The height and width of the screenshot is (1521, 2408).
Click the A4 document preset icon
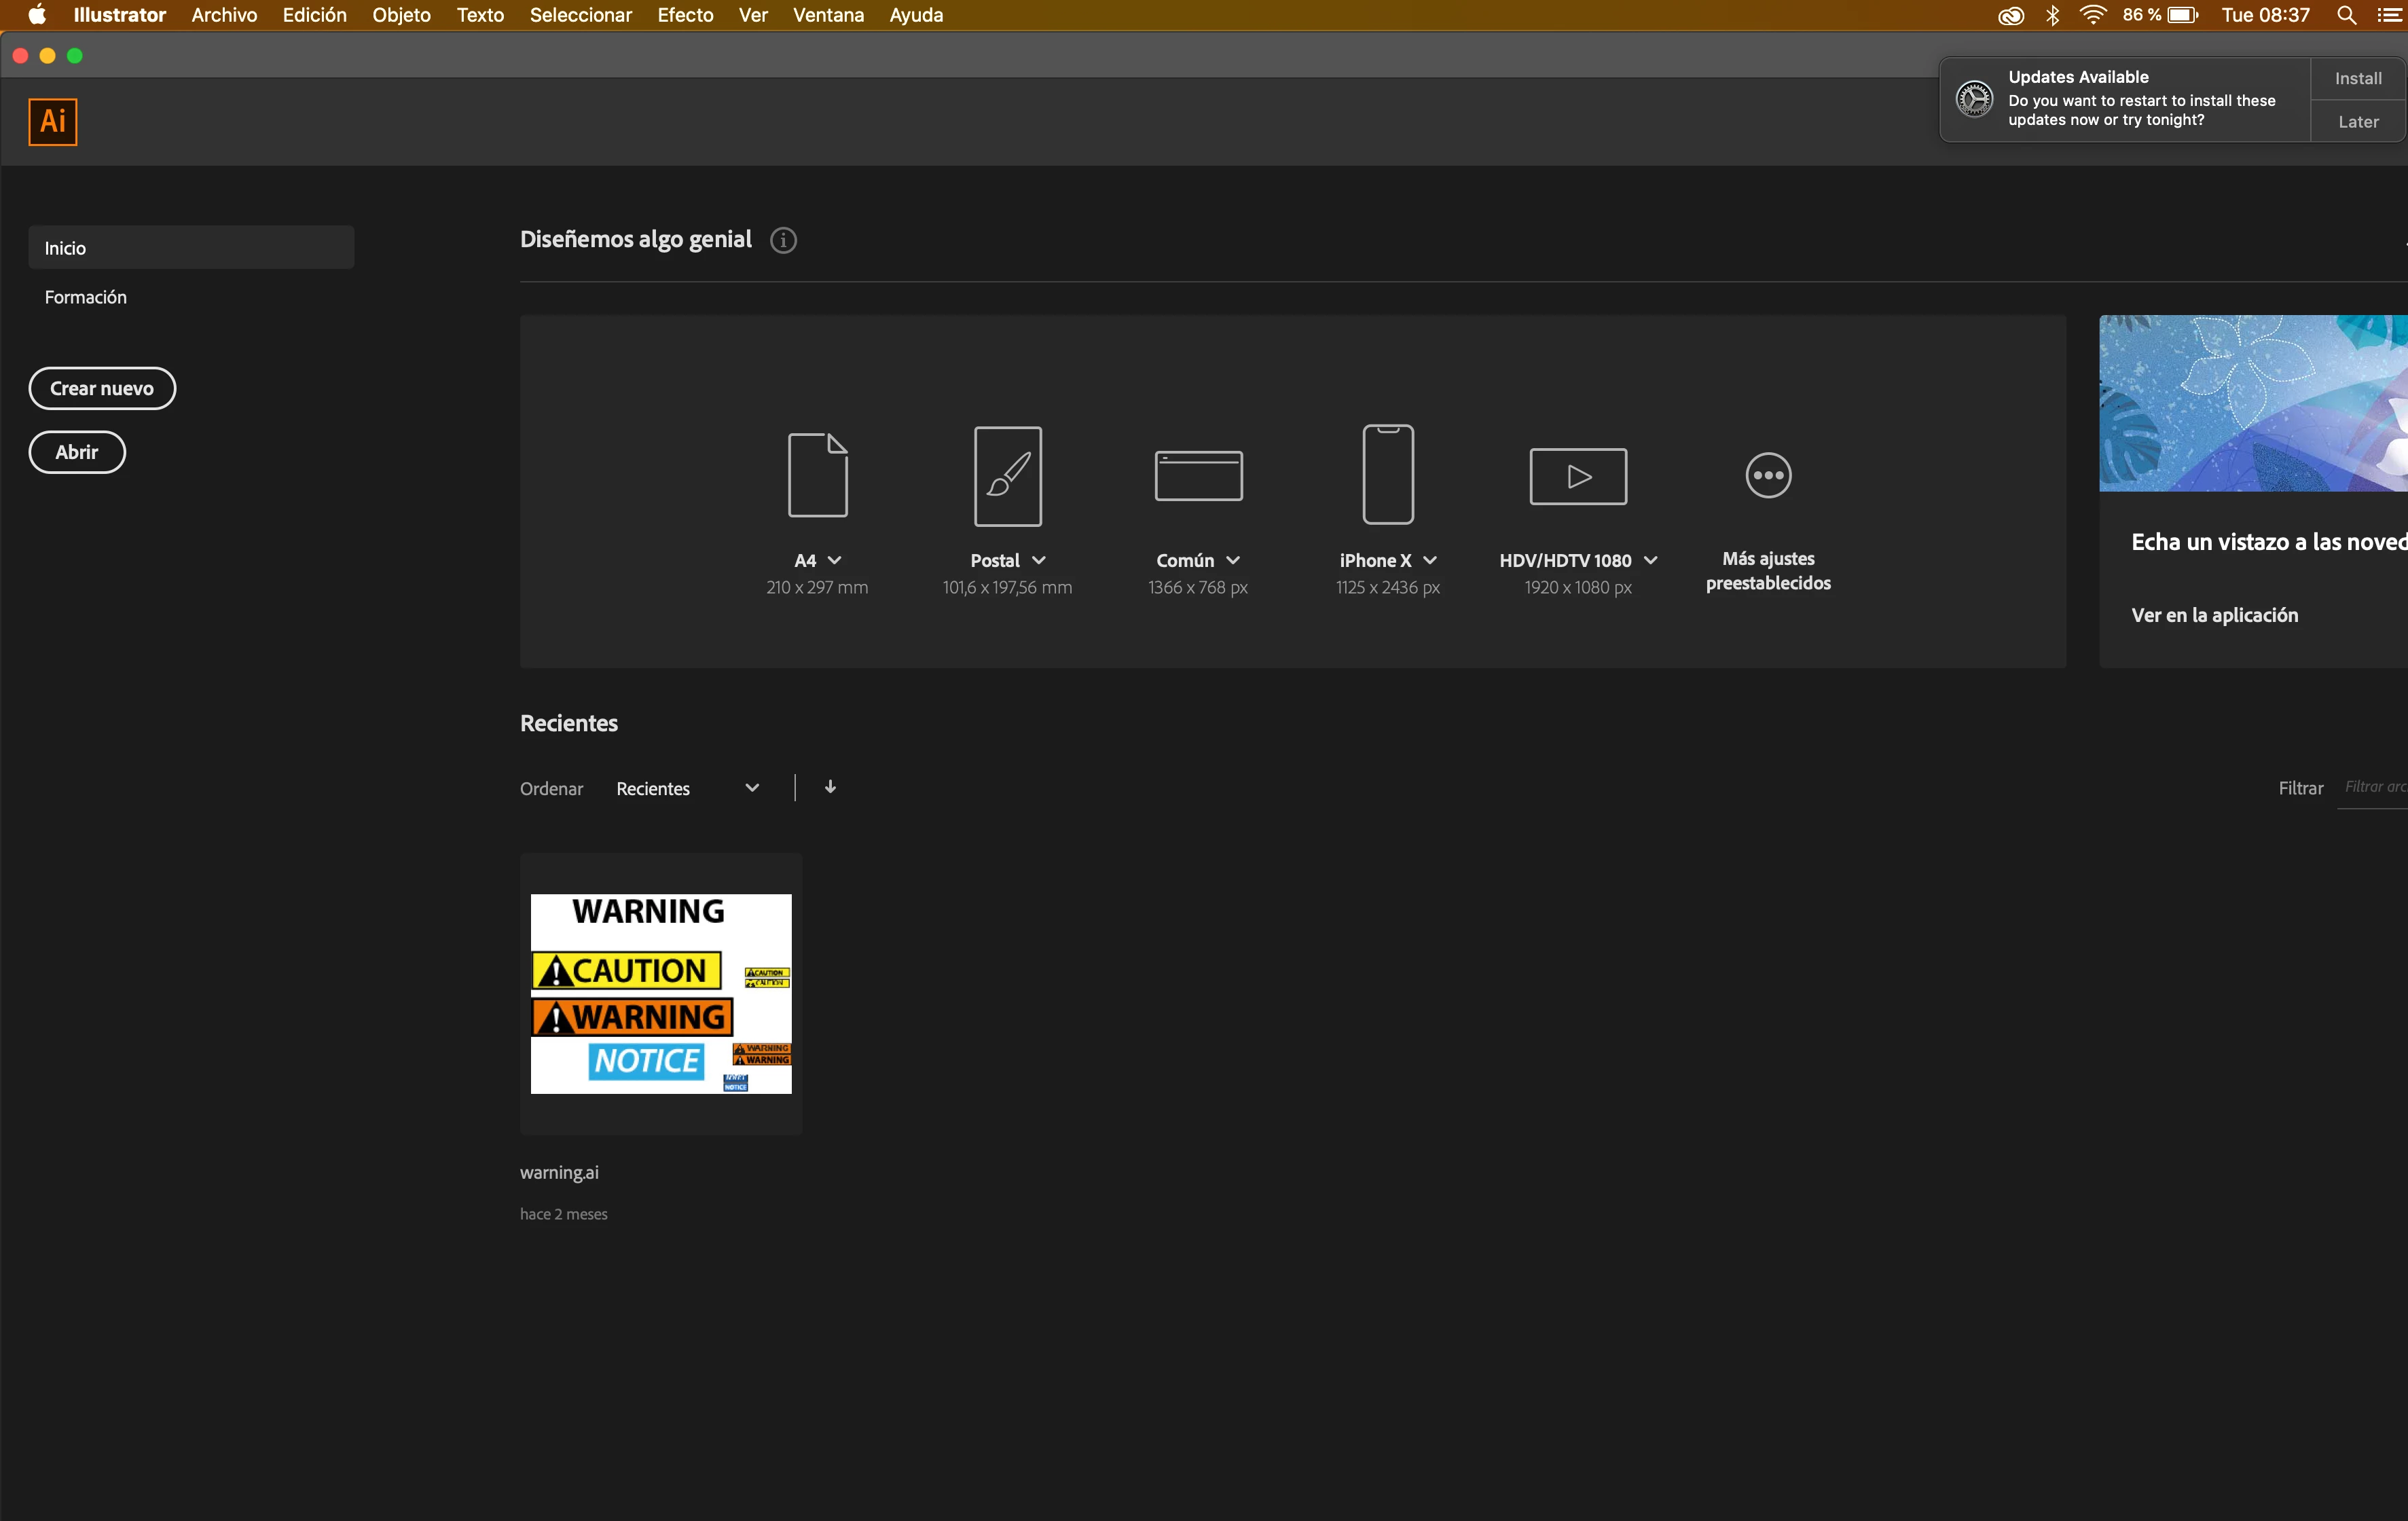click(817, 475)
